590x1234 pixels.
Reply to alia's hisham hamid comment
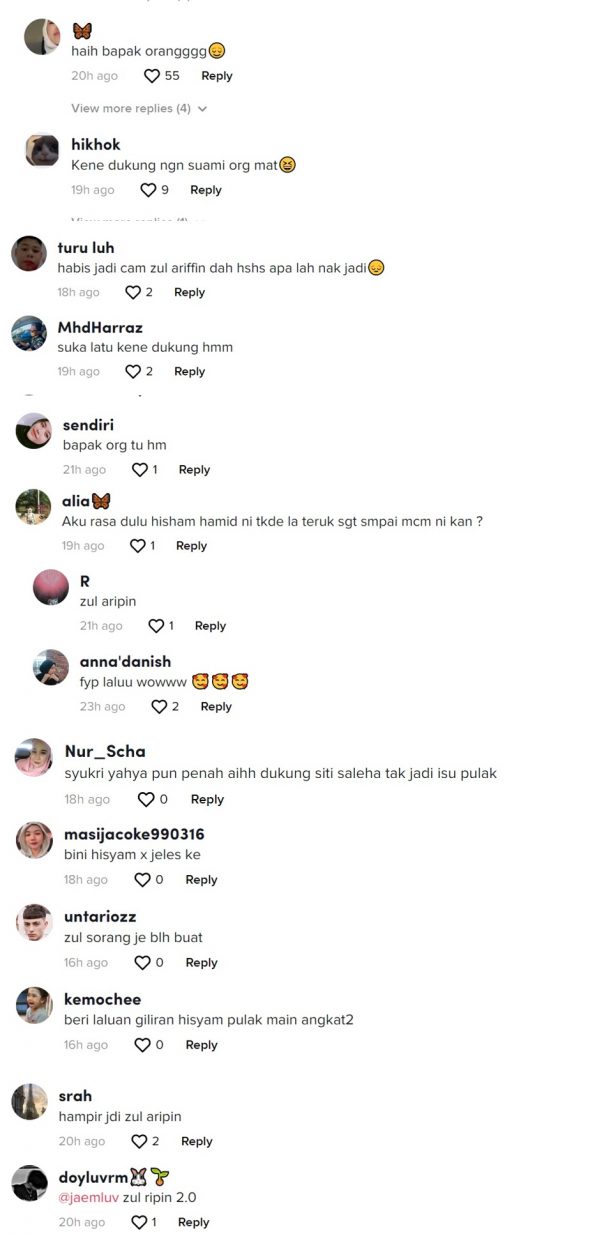(191, 546)
